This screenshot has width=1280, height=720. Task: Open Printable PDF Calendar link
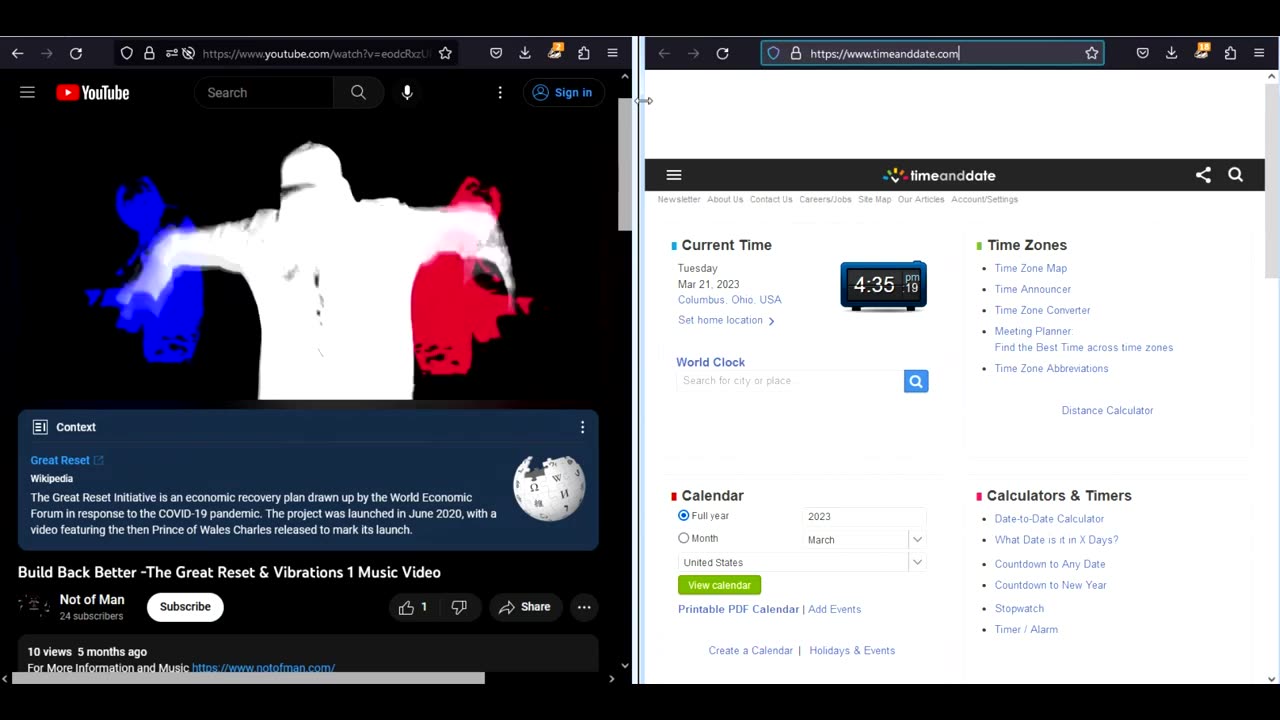[x=738, y=609]
